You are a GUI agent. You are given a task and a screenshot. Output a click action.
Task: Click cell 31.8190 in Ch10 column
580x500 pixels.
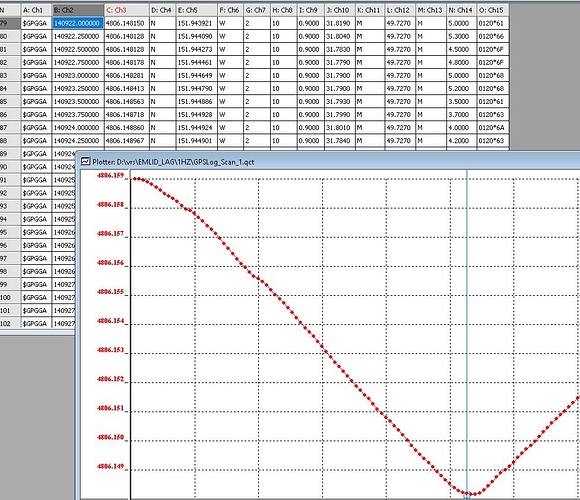(340, 23)
